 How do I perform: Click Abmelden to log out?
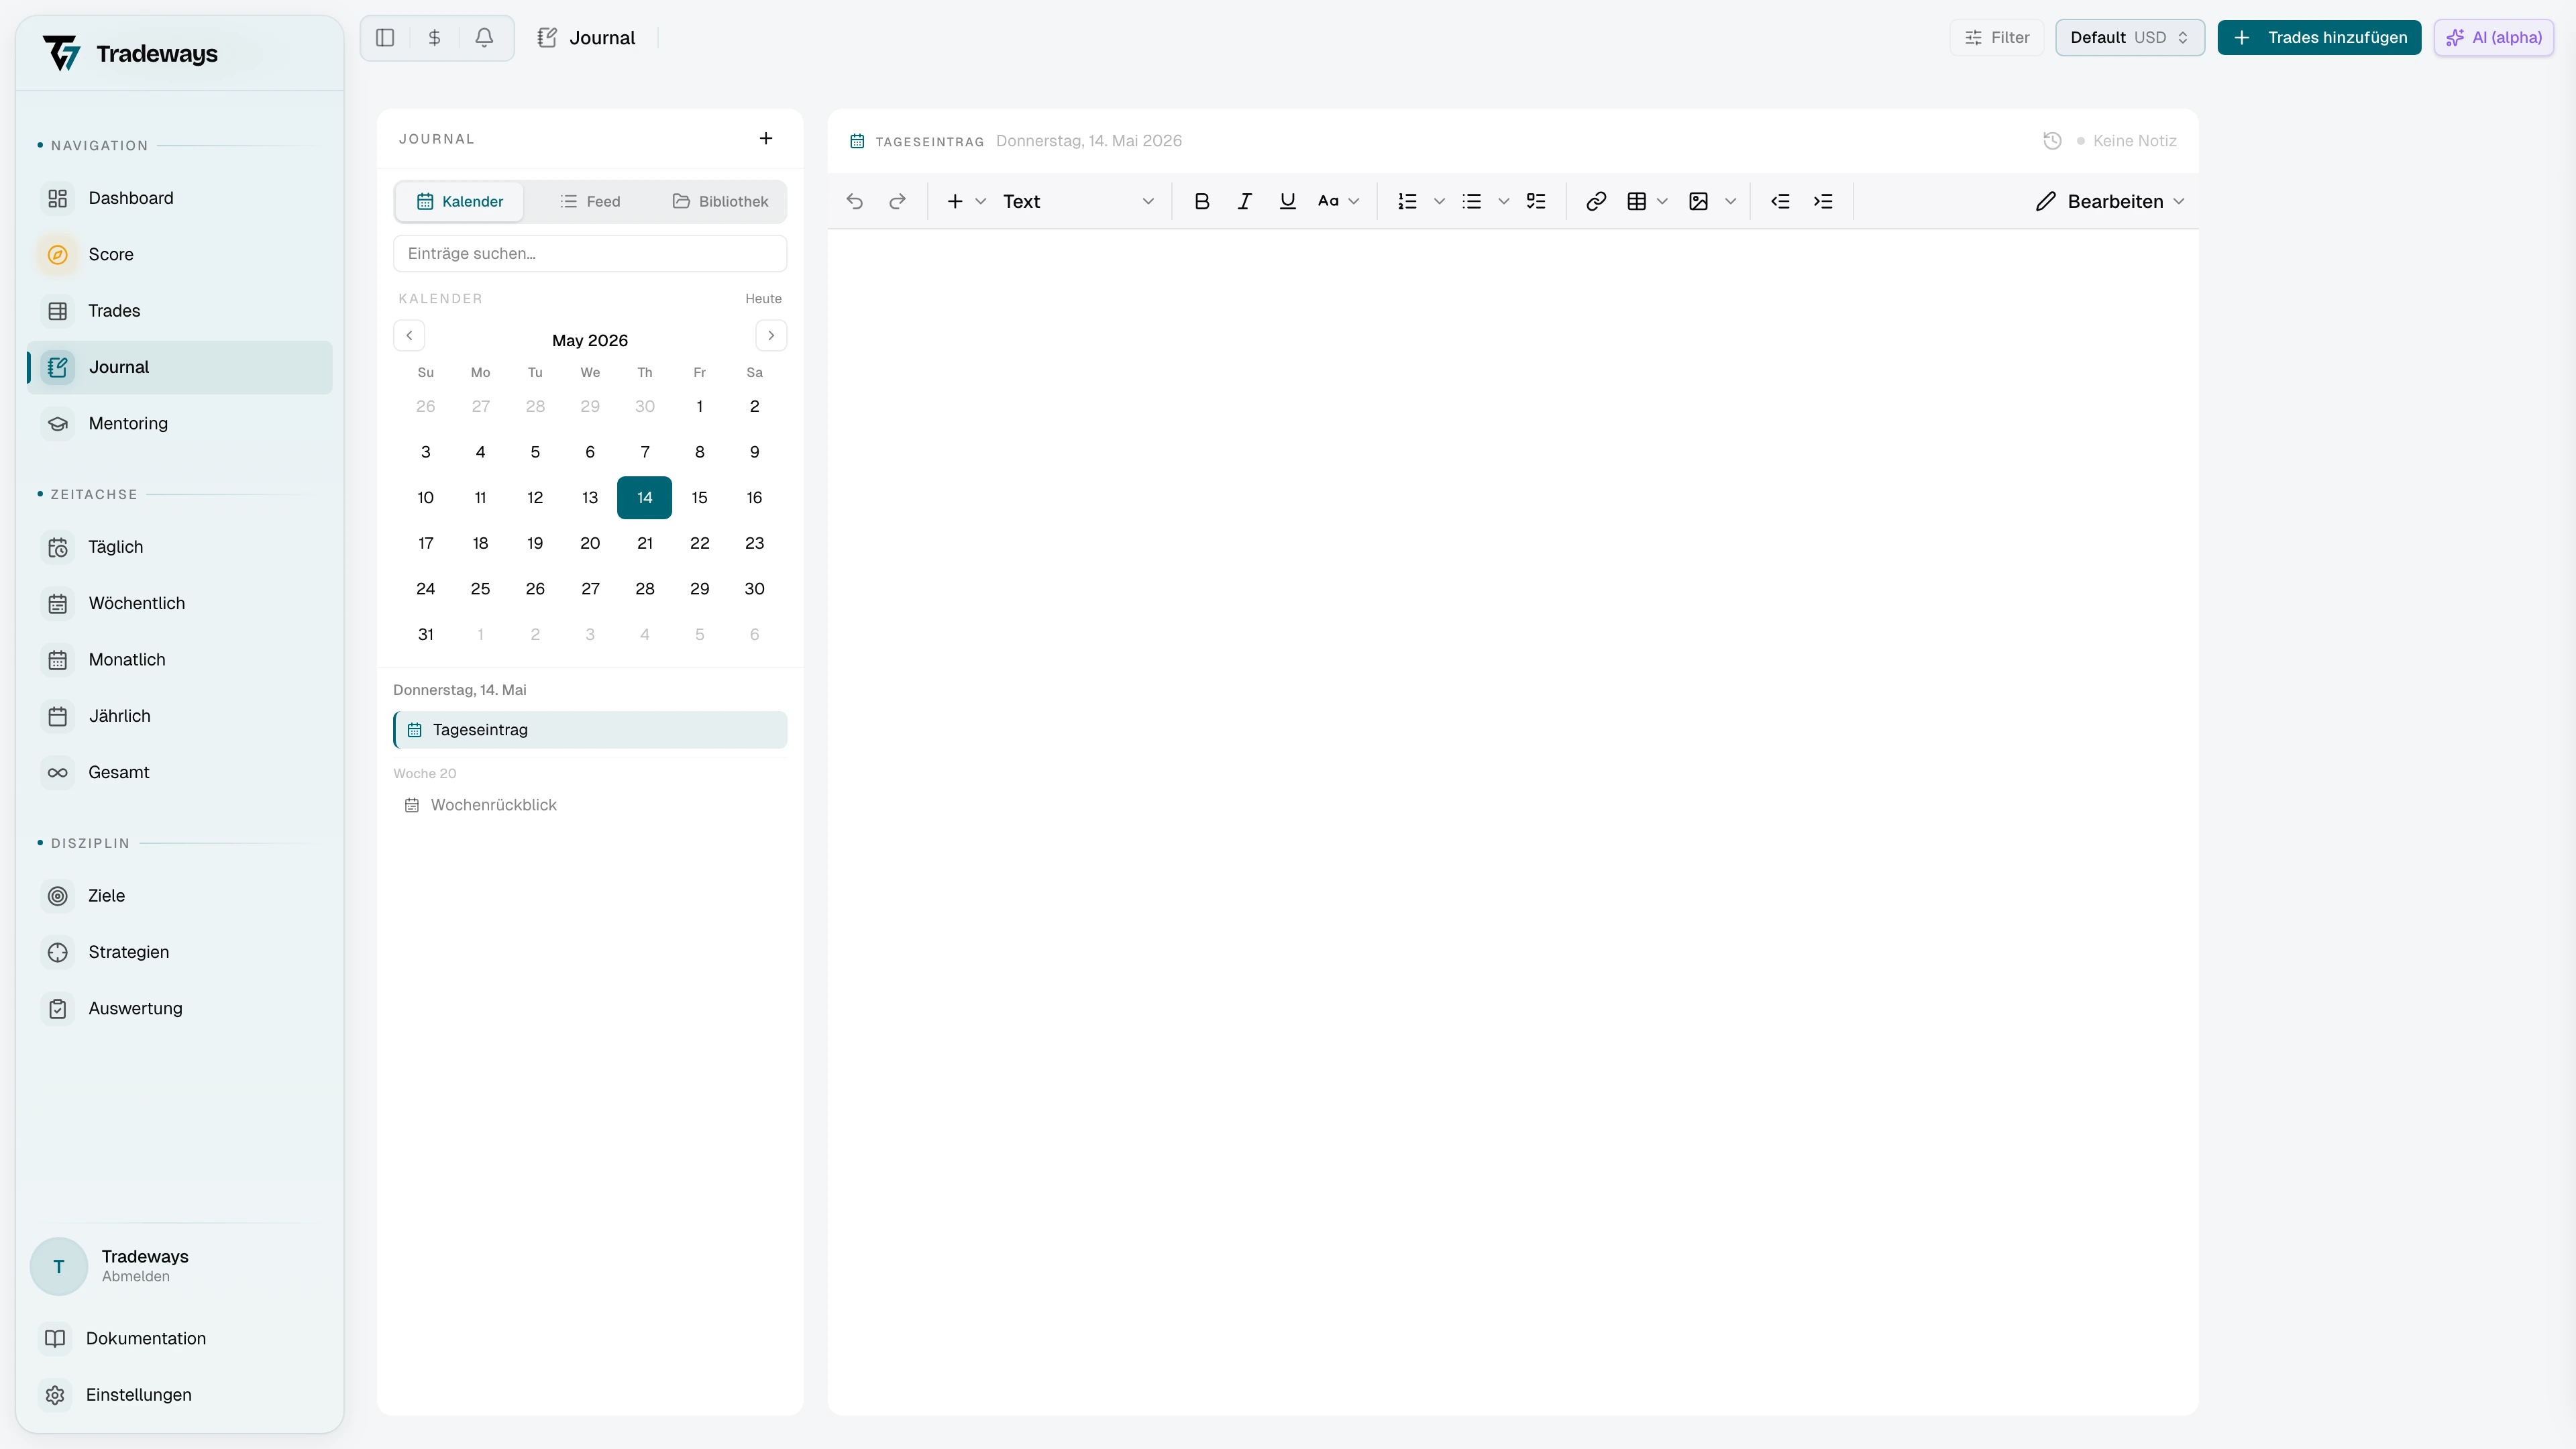[135, 1277]
